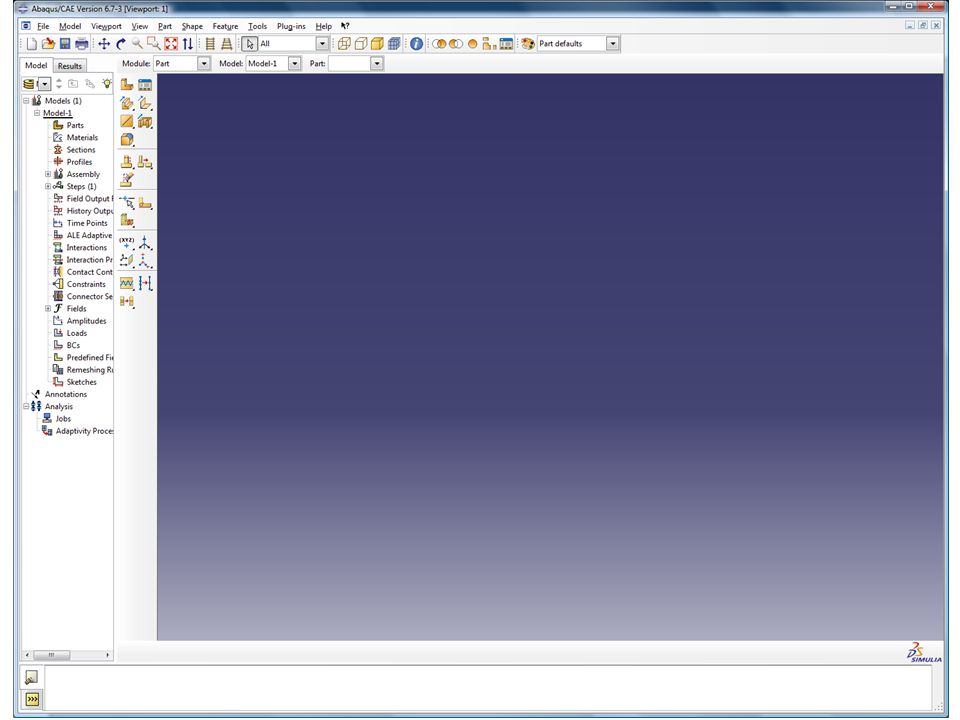Image resolution: width=960 pixels, height=720 pixels.
Task: Select the Create Round or Fillet tool
Action: [x=127, y=140]
